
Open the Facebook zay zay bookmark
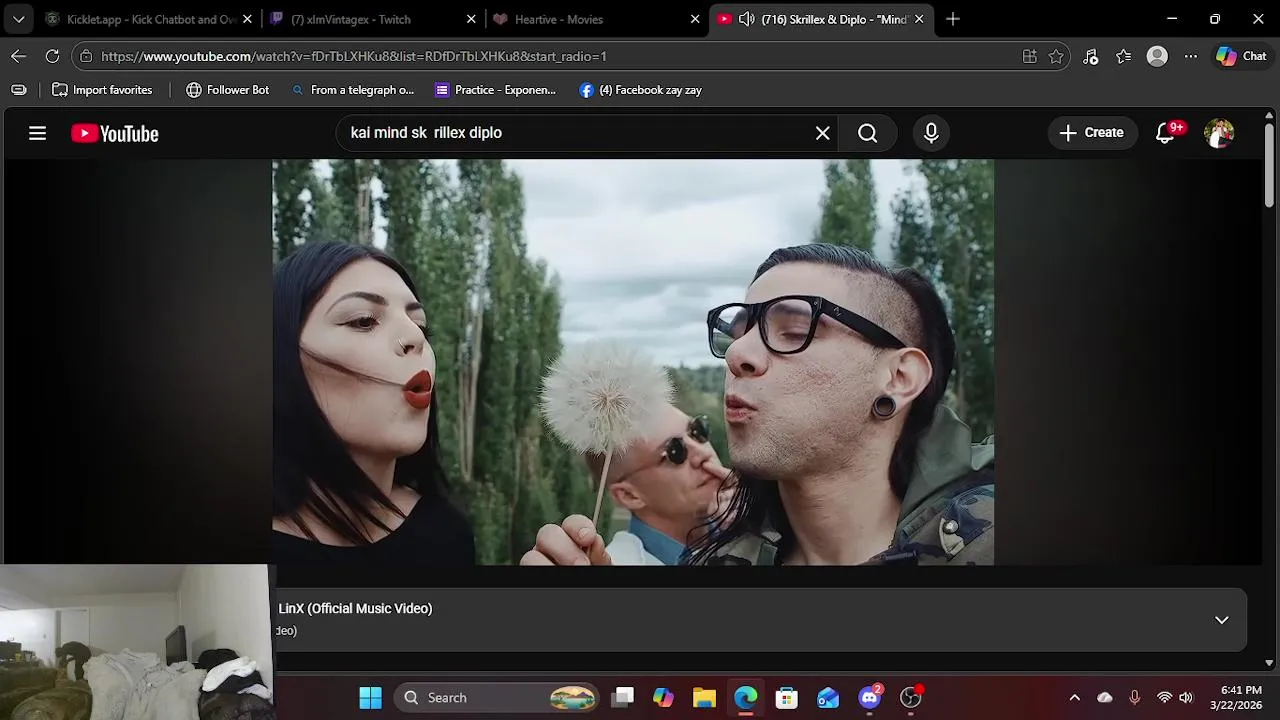point(641,90)
